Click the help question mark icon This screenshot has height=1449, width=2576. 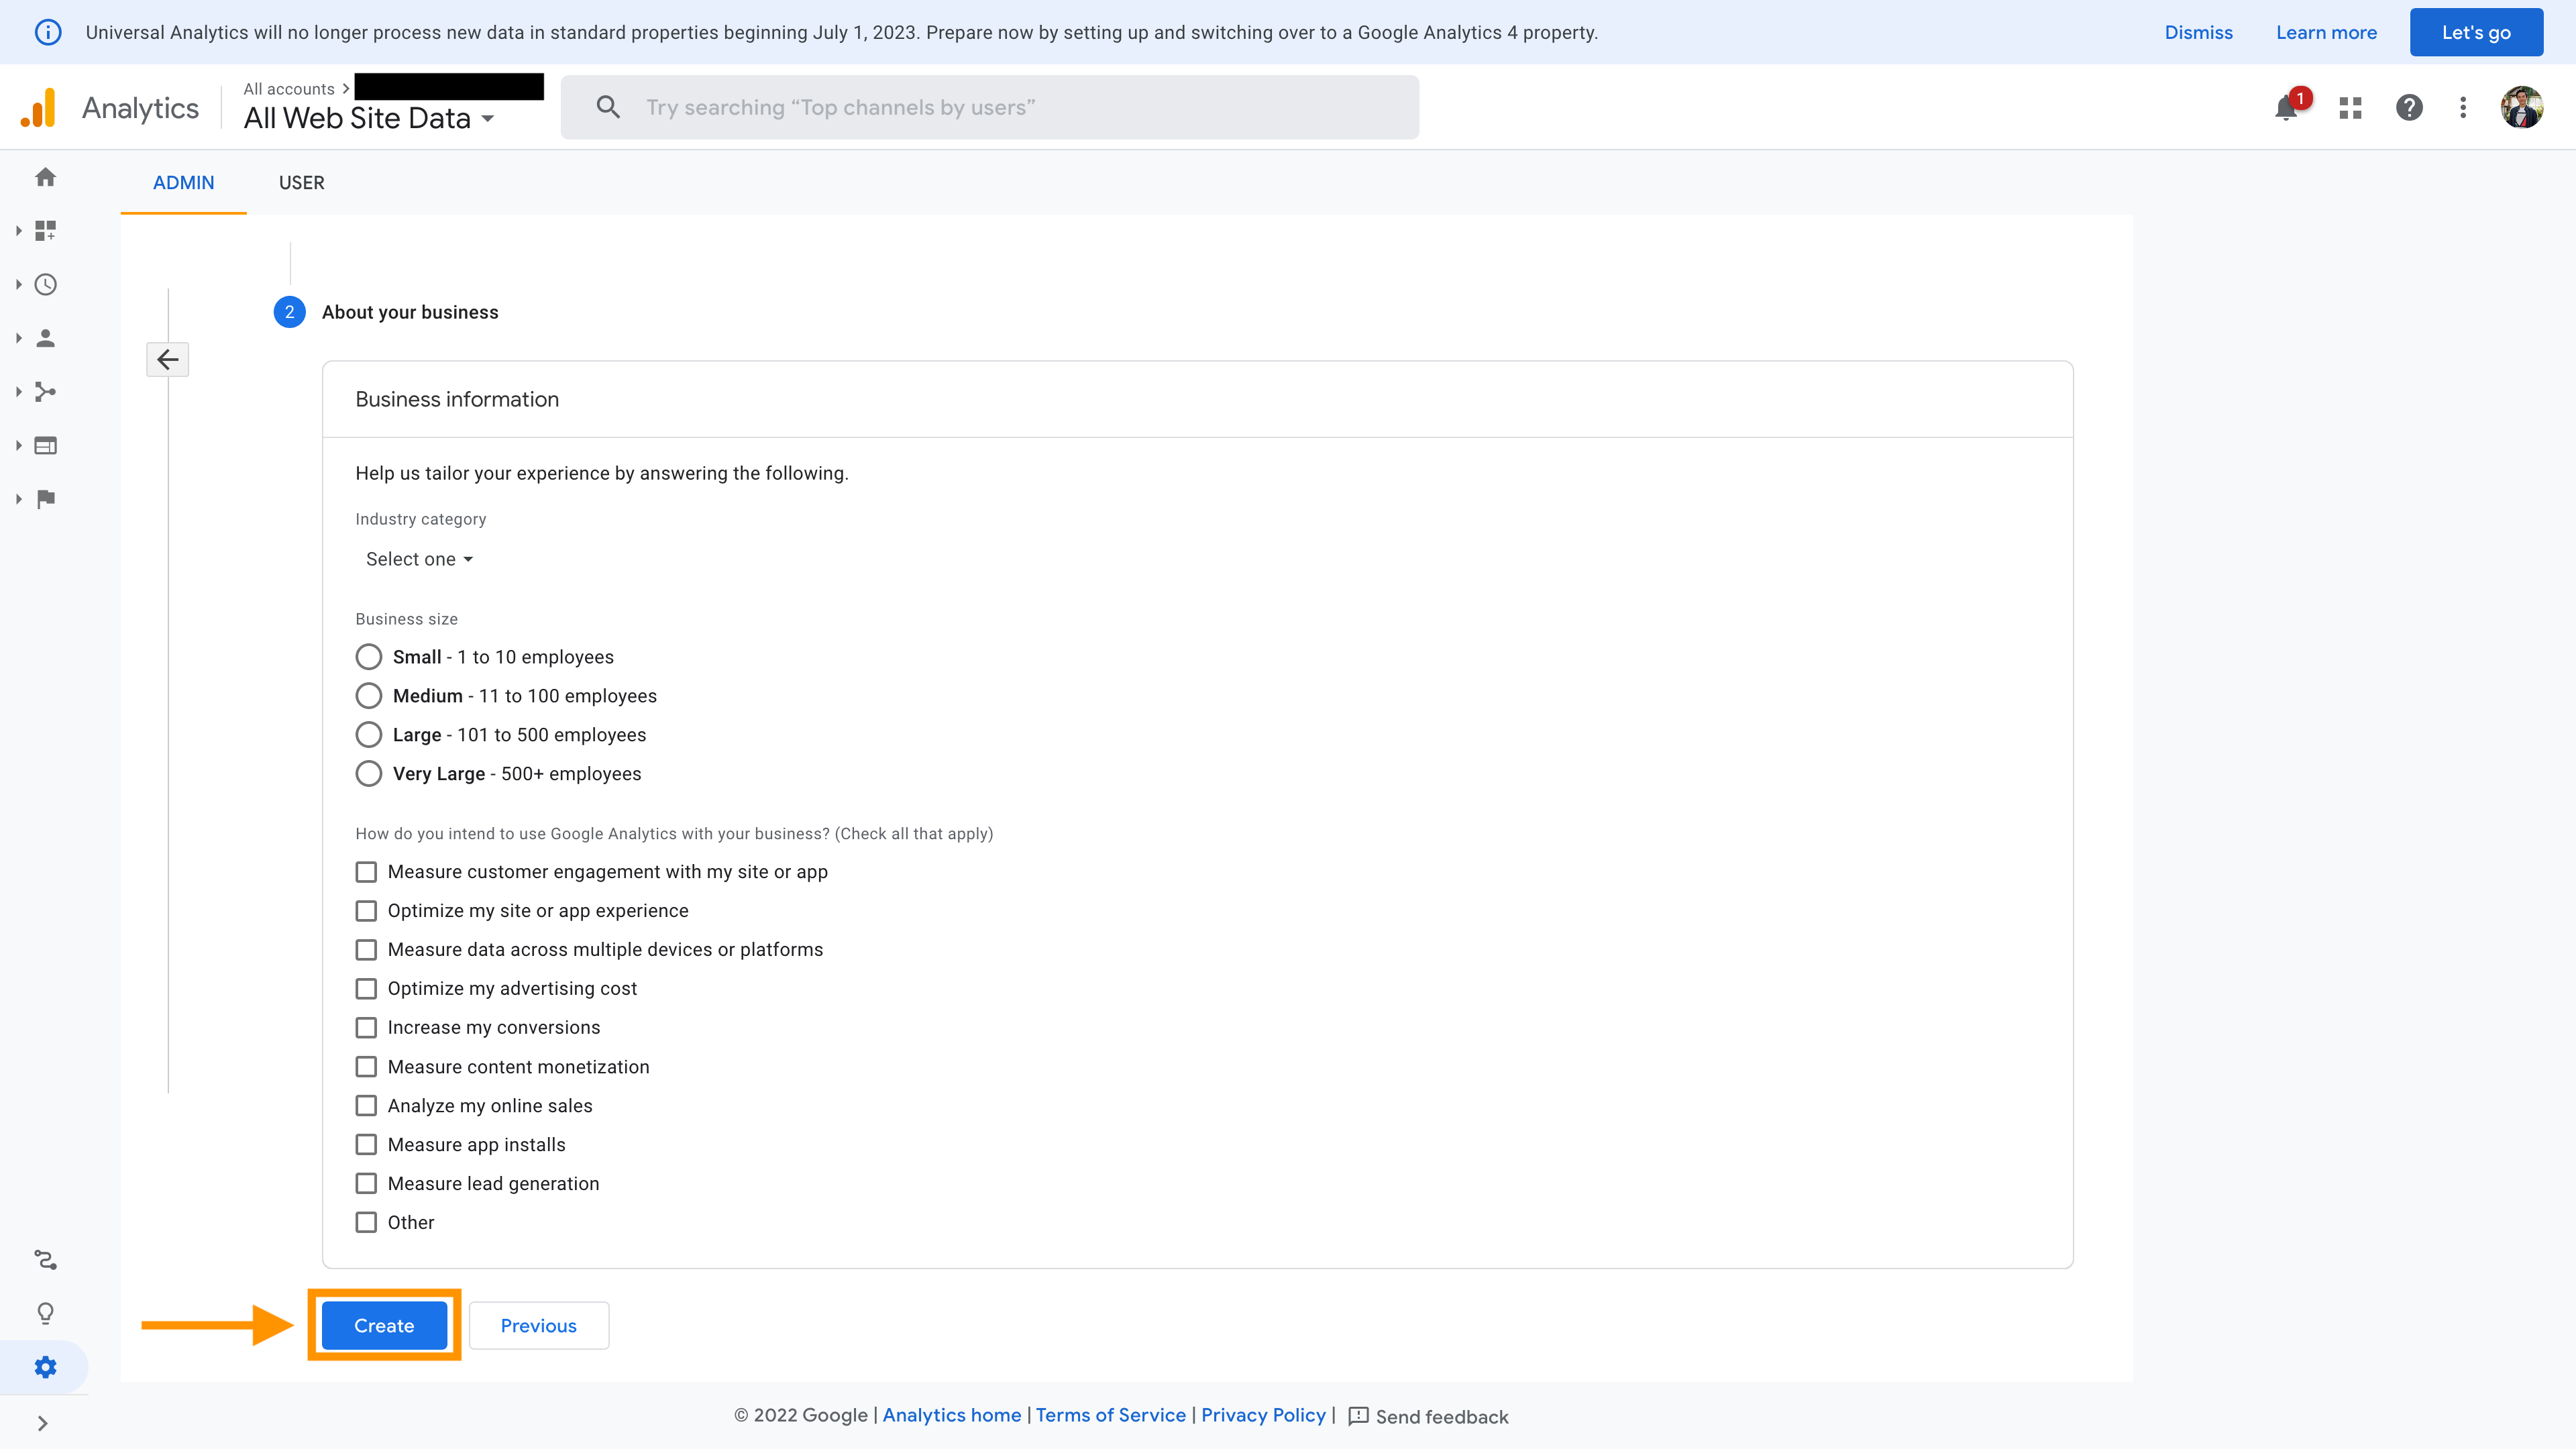(x=2409, y=108)
